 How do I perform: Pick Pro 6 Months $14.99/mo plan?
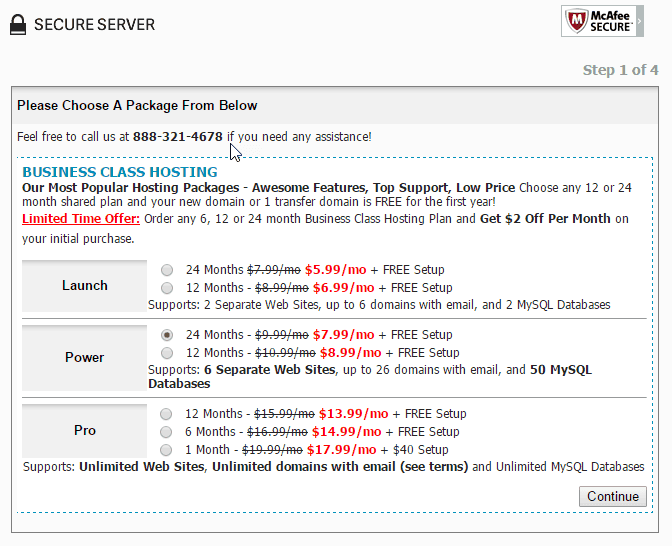coord(166,432)
